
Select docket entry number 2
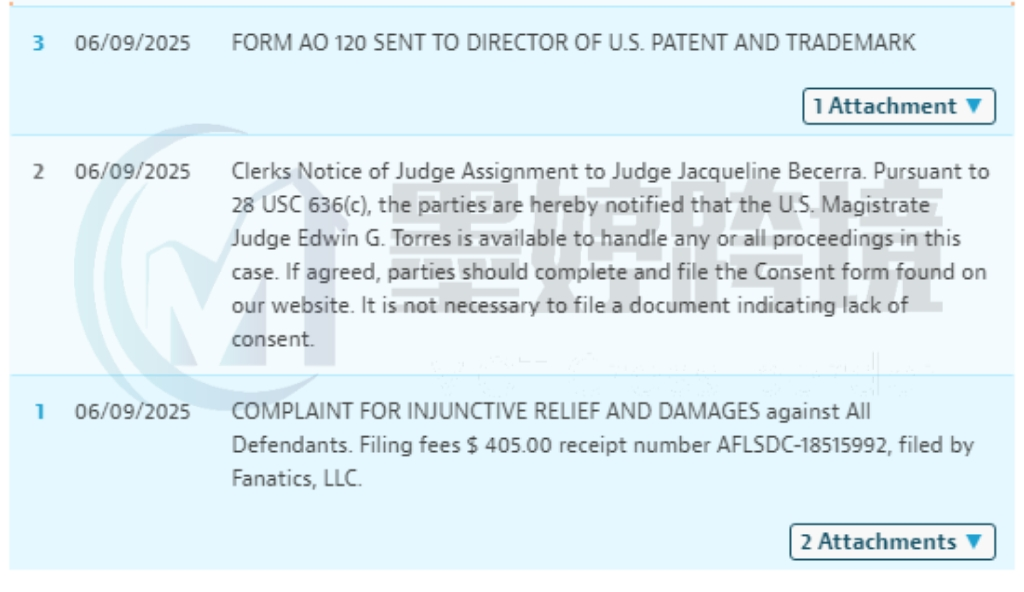(x=39, y=172)
